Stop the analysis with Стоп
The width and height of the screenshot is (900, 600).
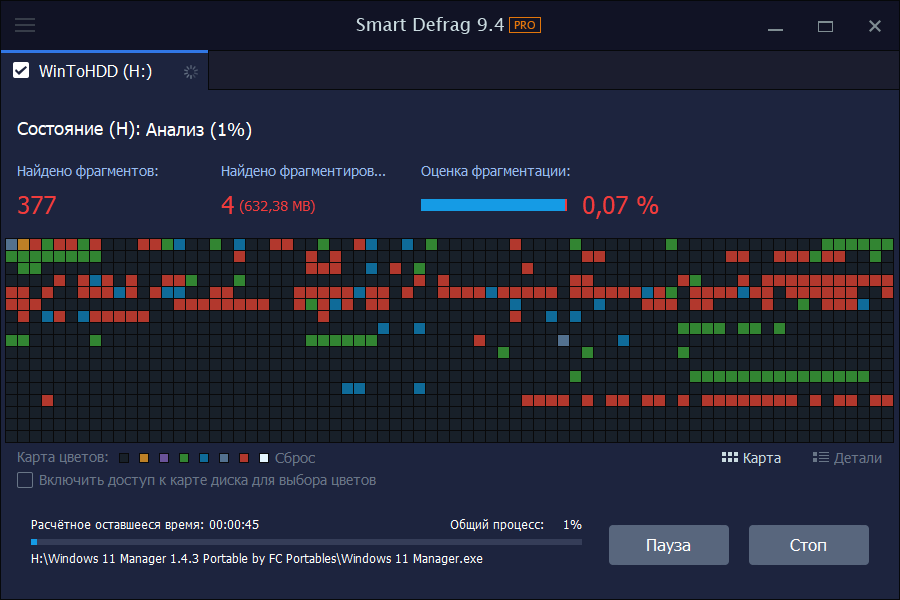(808, 545)
